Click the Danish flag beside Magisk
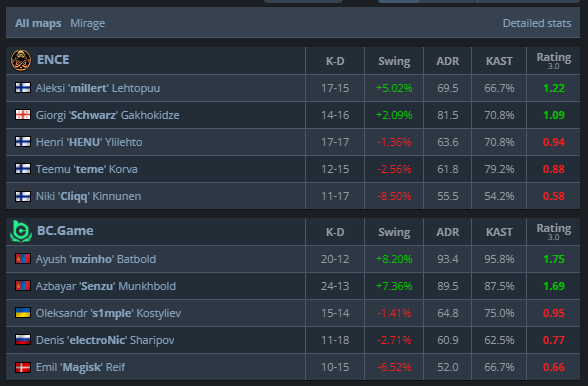Screen dimensions: 588x386 click(23, 367)
